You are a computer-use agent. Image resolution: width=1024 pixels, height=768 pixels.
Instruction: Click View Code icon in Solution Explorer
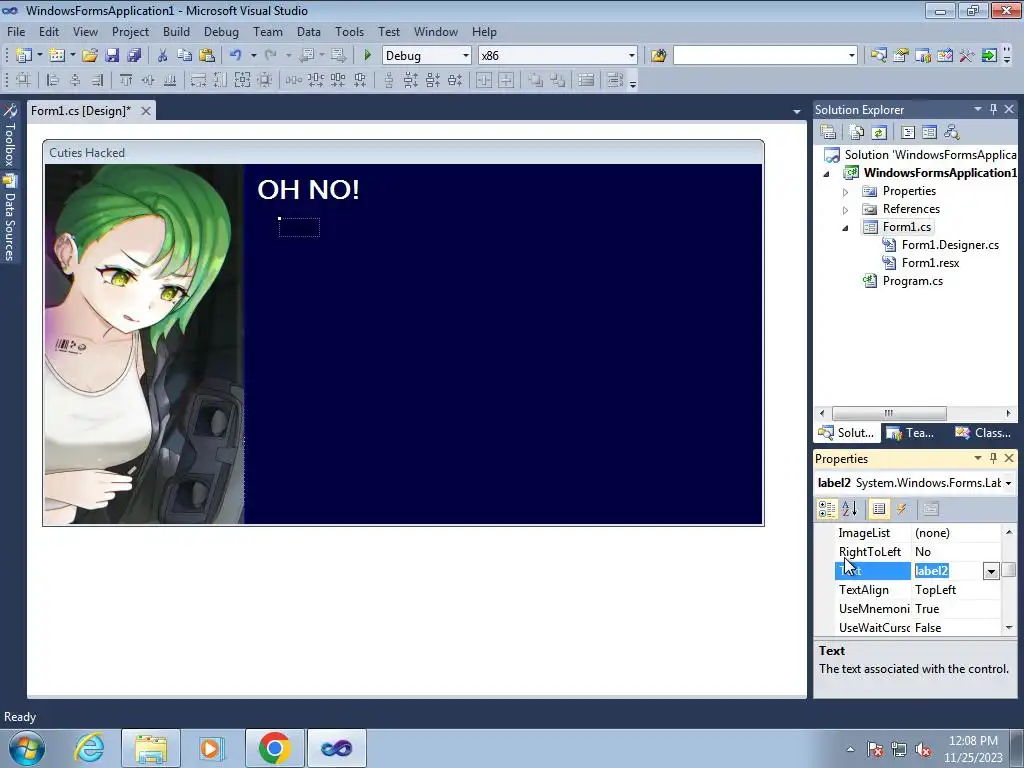click(908, 133)
